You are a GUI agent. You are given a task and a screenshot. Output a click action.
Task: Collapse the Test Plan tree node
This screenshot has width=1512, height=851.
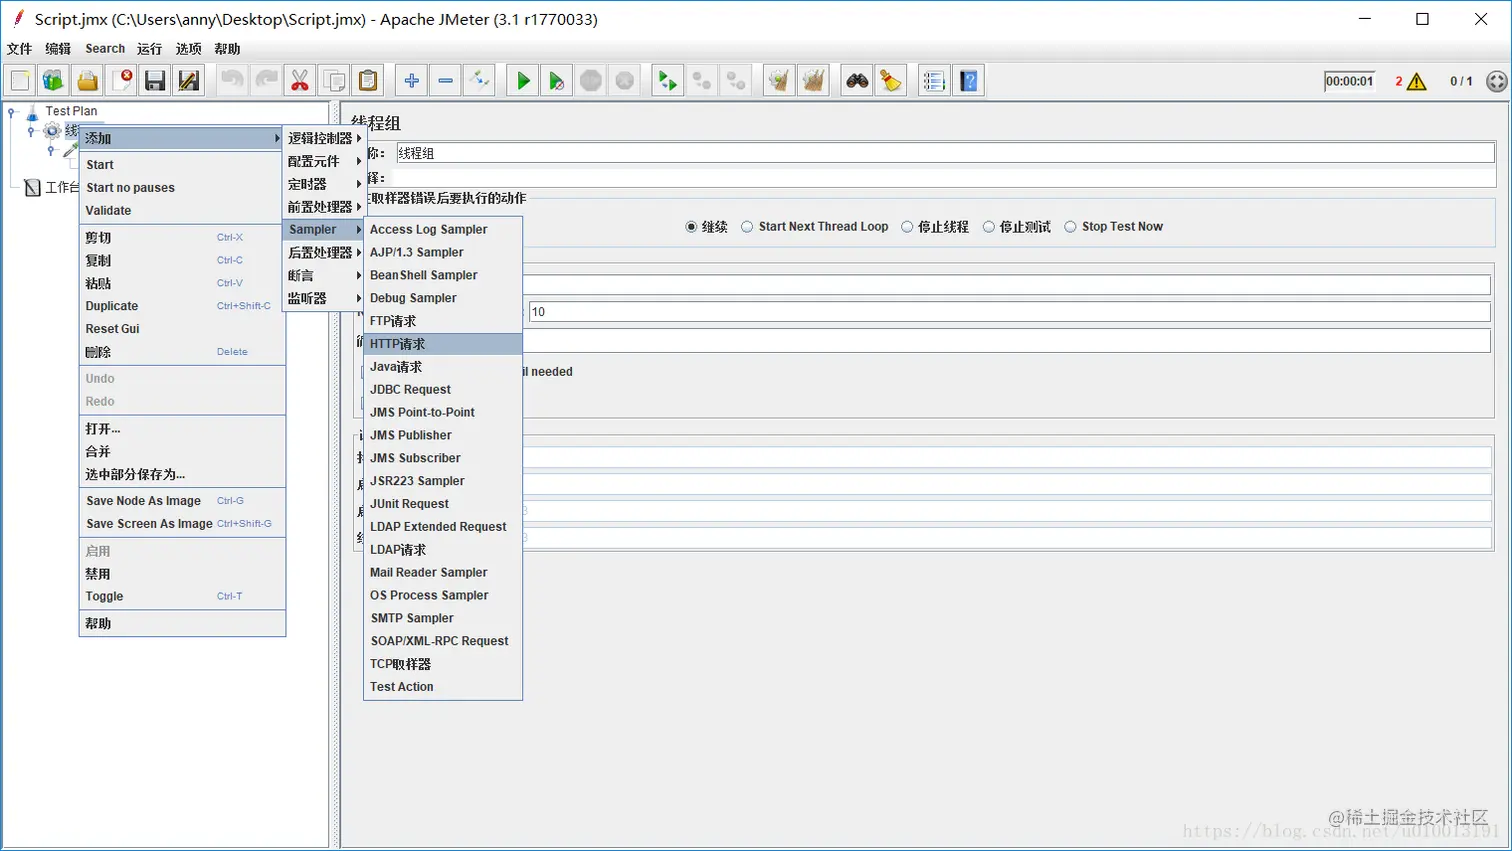(x=12, y=112)
